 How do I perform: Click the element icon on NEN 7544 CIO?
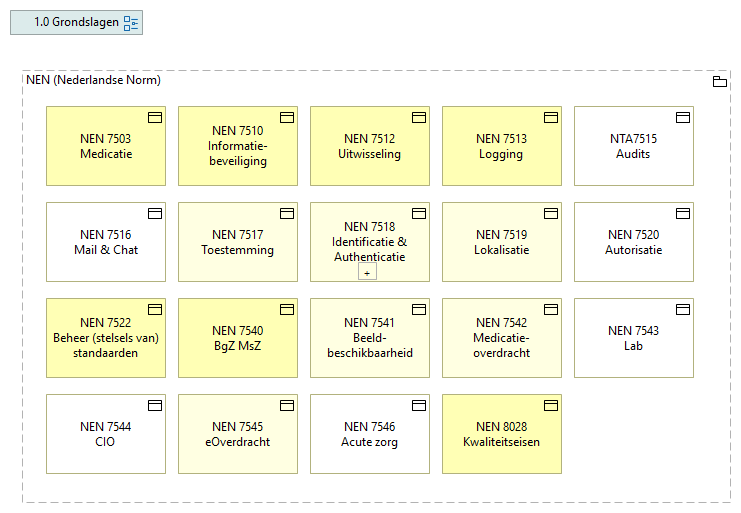pyautogui.click(x=155, y=405)
